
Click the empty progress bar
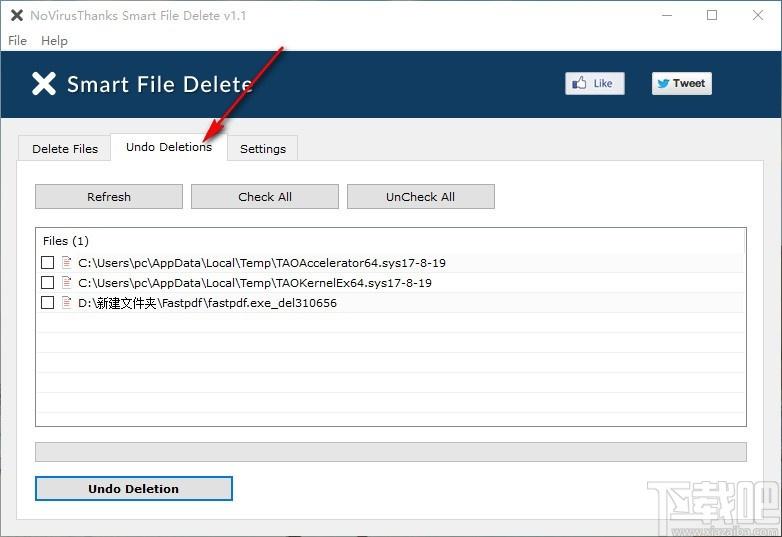coord(391,452)
